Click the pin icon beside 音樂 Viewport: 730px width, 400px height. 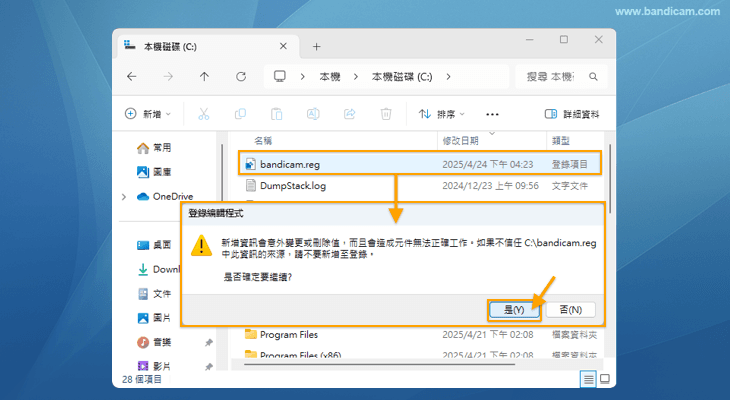[209, 343]
